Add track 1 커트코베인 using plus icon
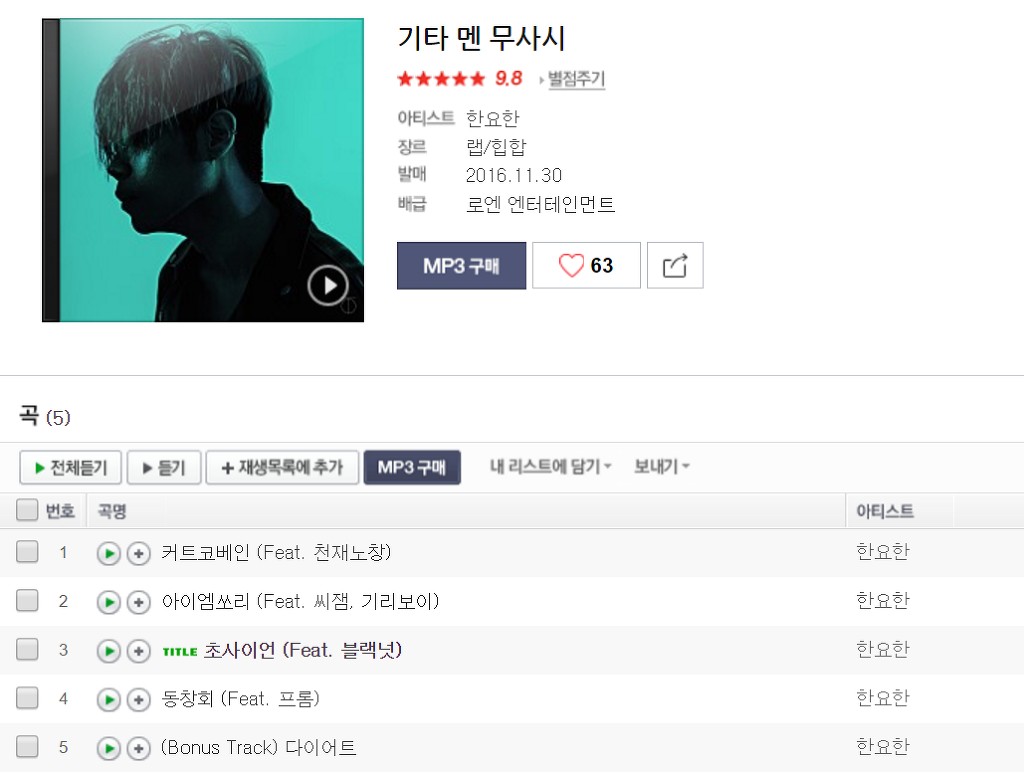Image resolution: width=1024 pixels, height=781 pixels. pos(138,554)
